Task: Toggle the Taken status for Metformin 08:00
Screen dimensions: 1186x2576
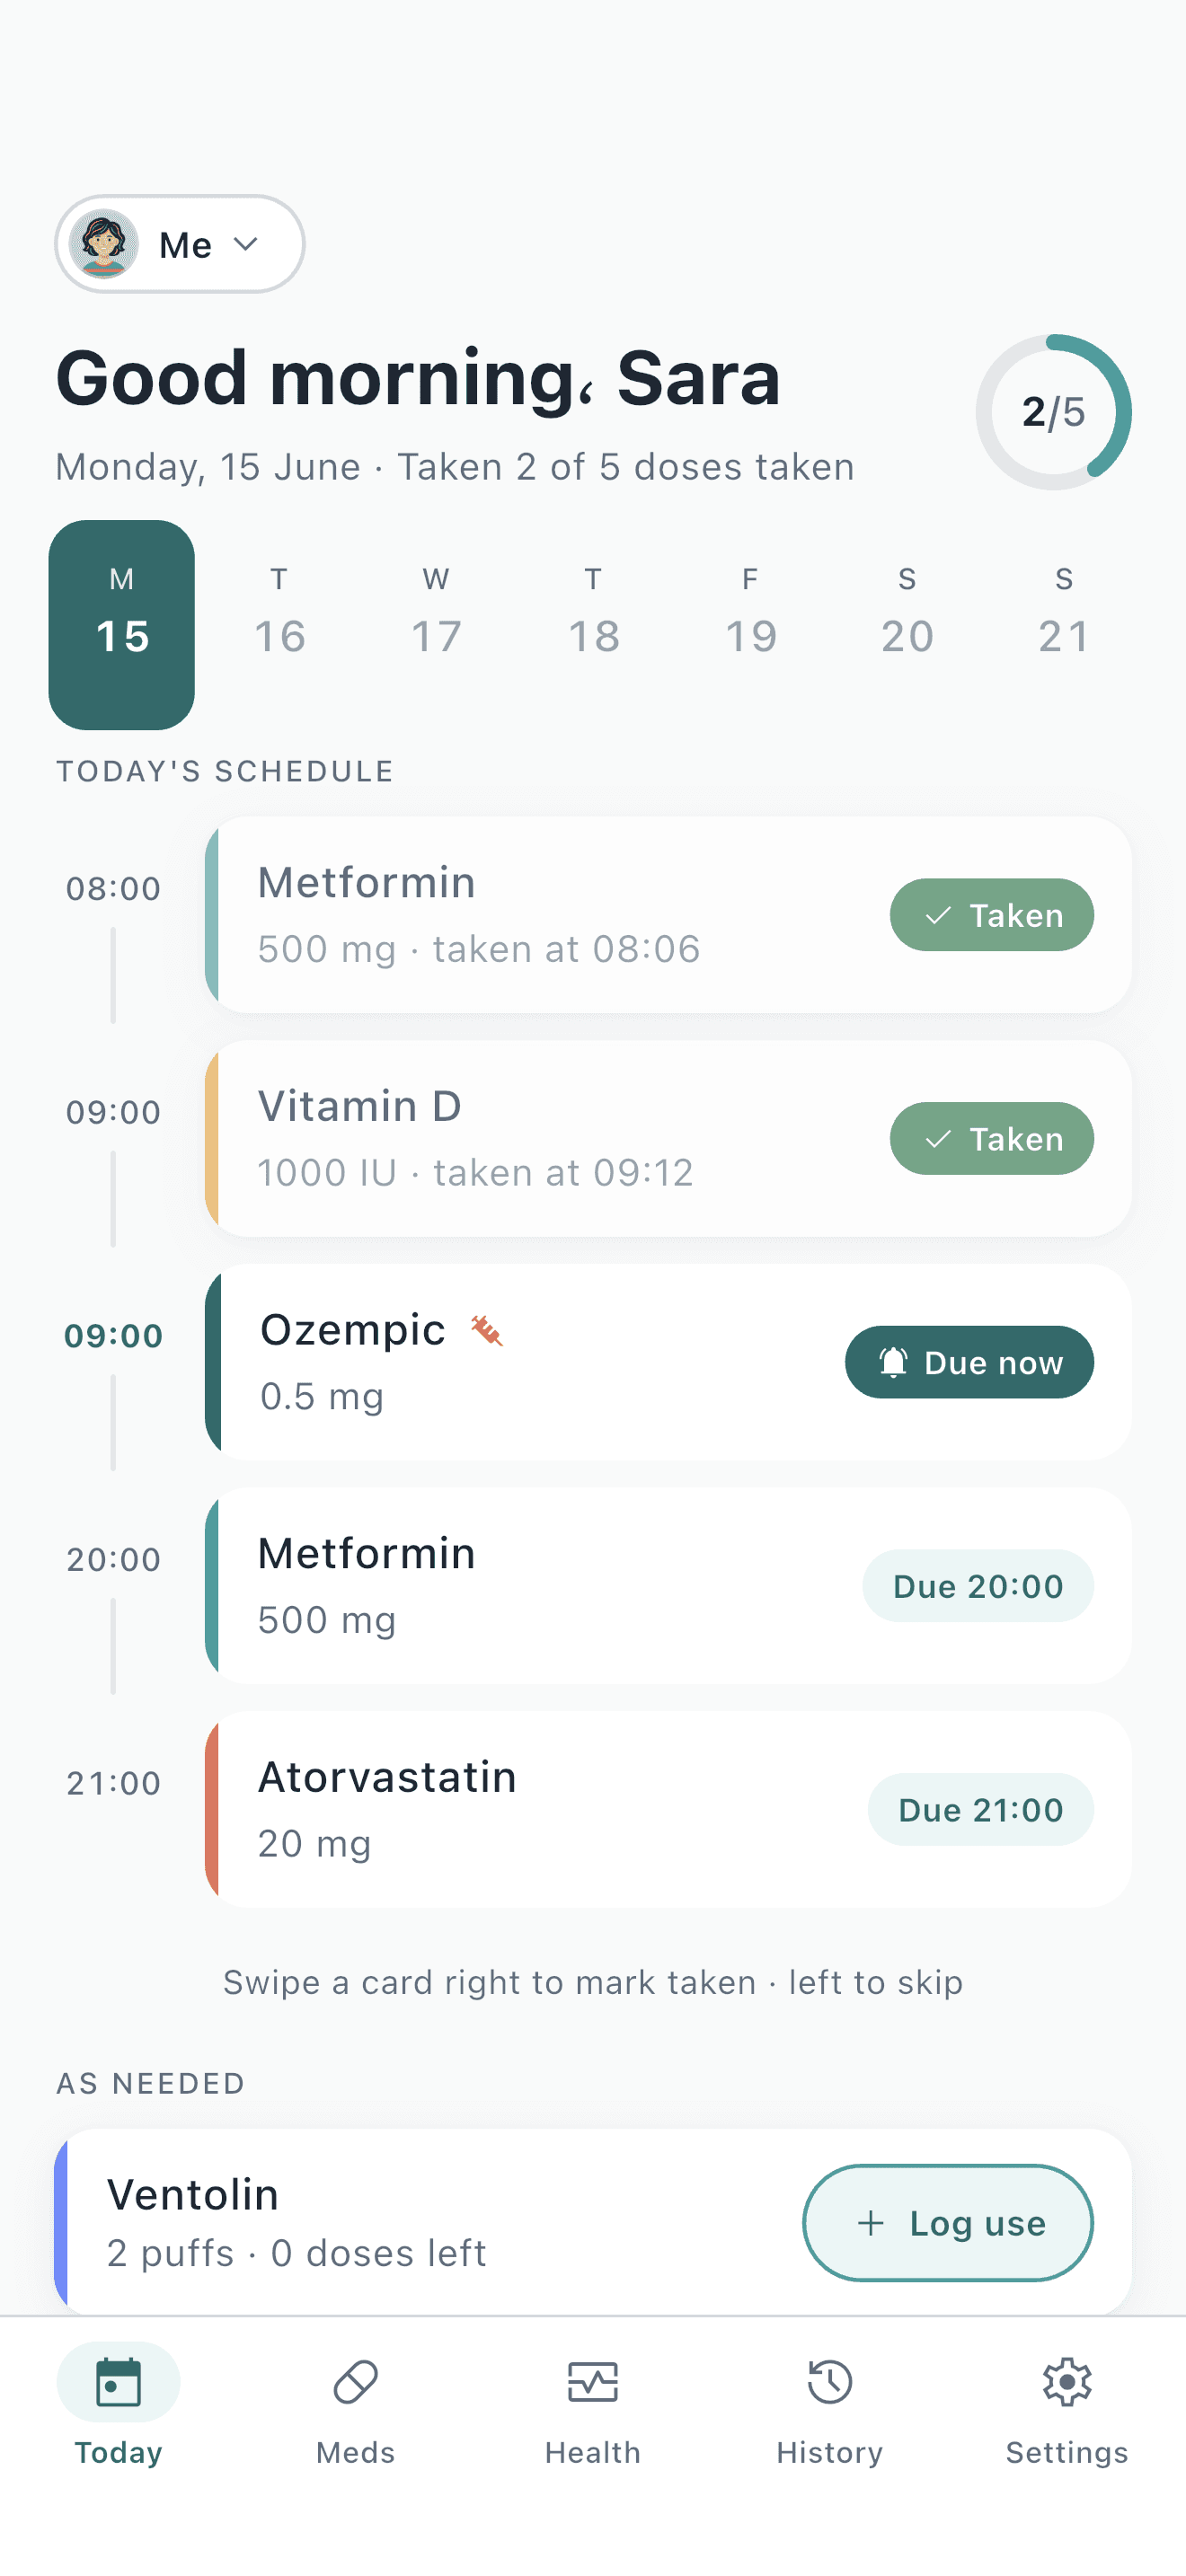Action: pyautogui.click(x=991, y=915)
